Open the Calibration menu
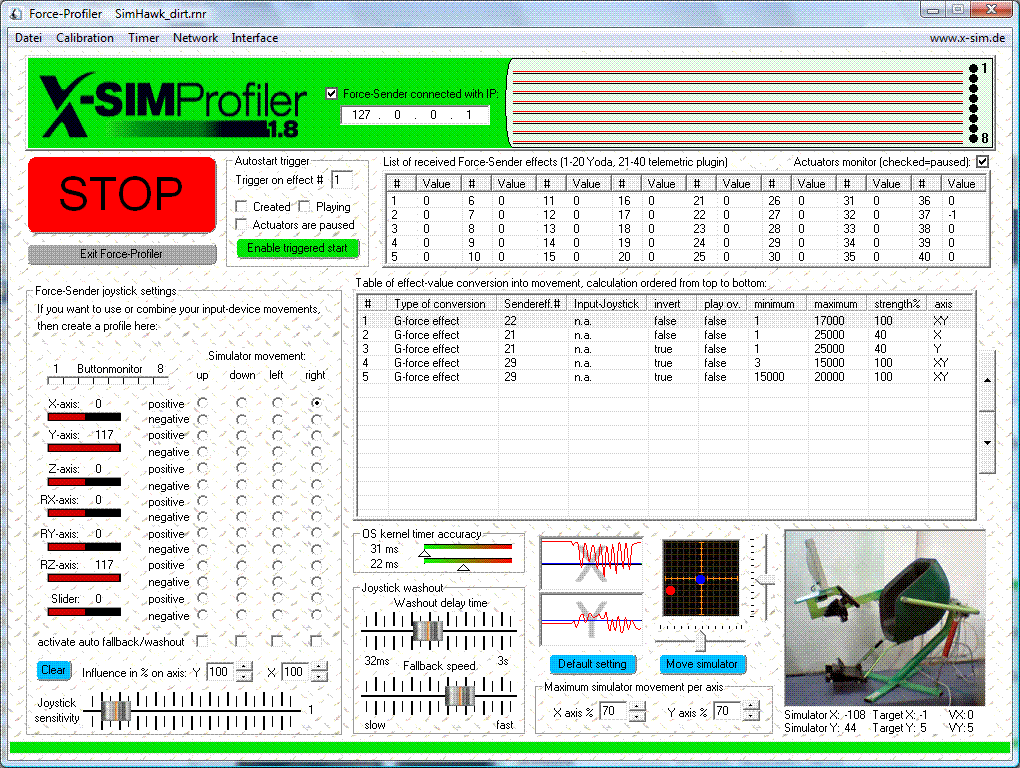1020x768 pixels. pyautogui.click(x=85, y=38)
